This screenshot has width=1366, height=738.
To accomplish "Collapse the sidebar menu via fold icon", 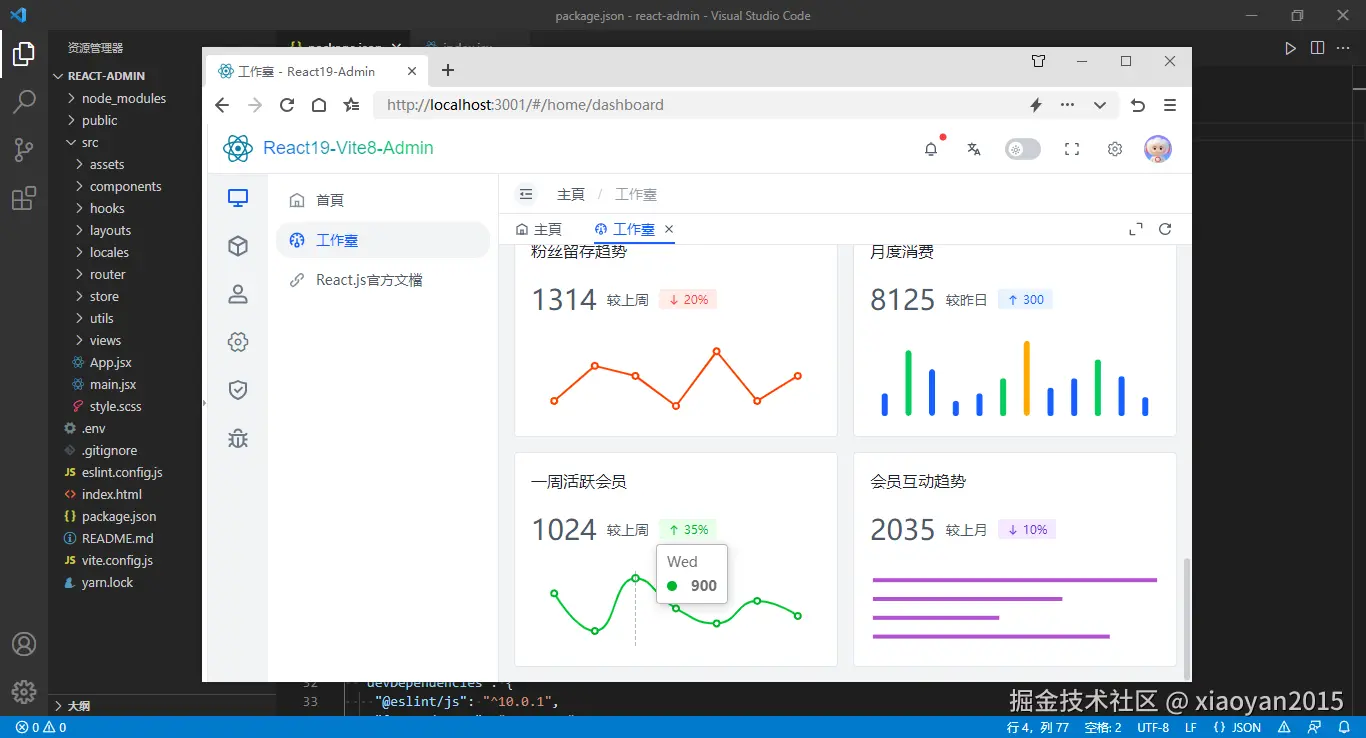I will click(526, 194).
